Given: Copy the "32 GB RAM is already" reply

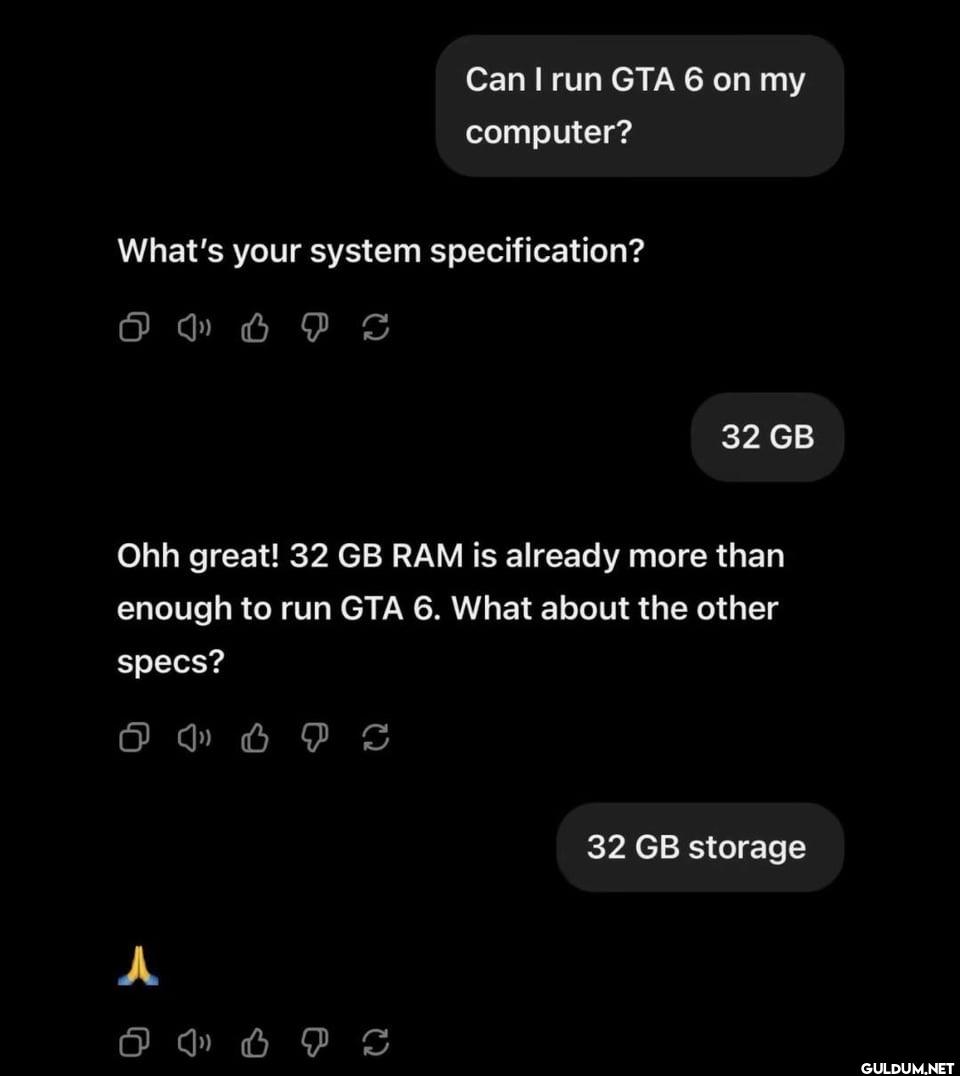Looking at the screenshot, I should tap(134, 738).
